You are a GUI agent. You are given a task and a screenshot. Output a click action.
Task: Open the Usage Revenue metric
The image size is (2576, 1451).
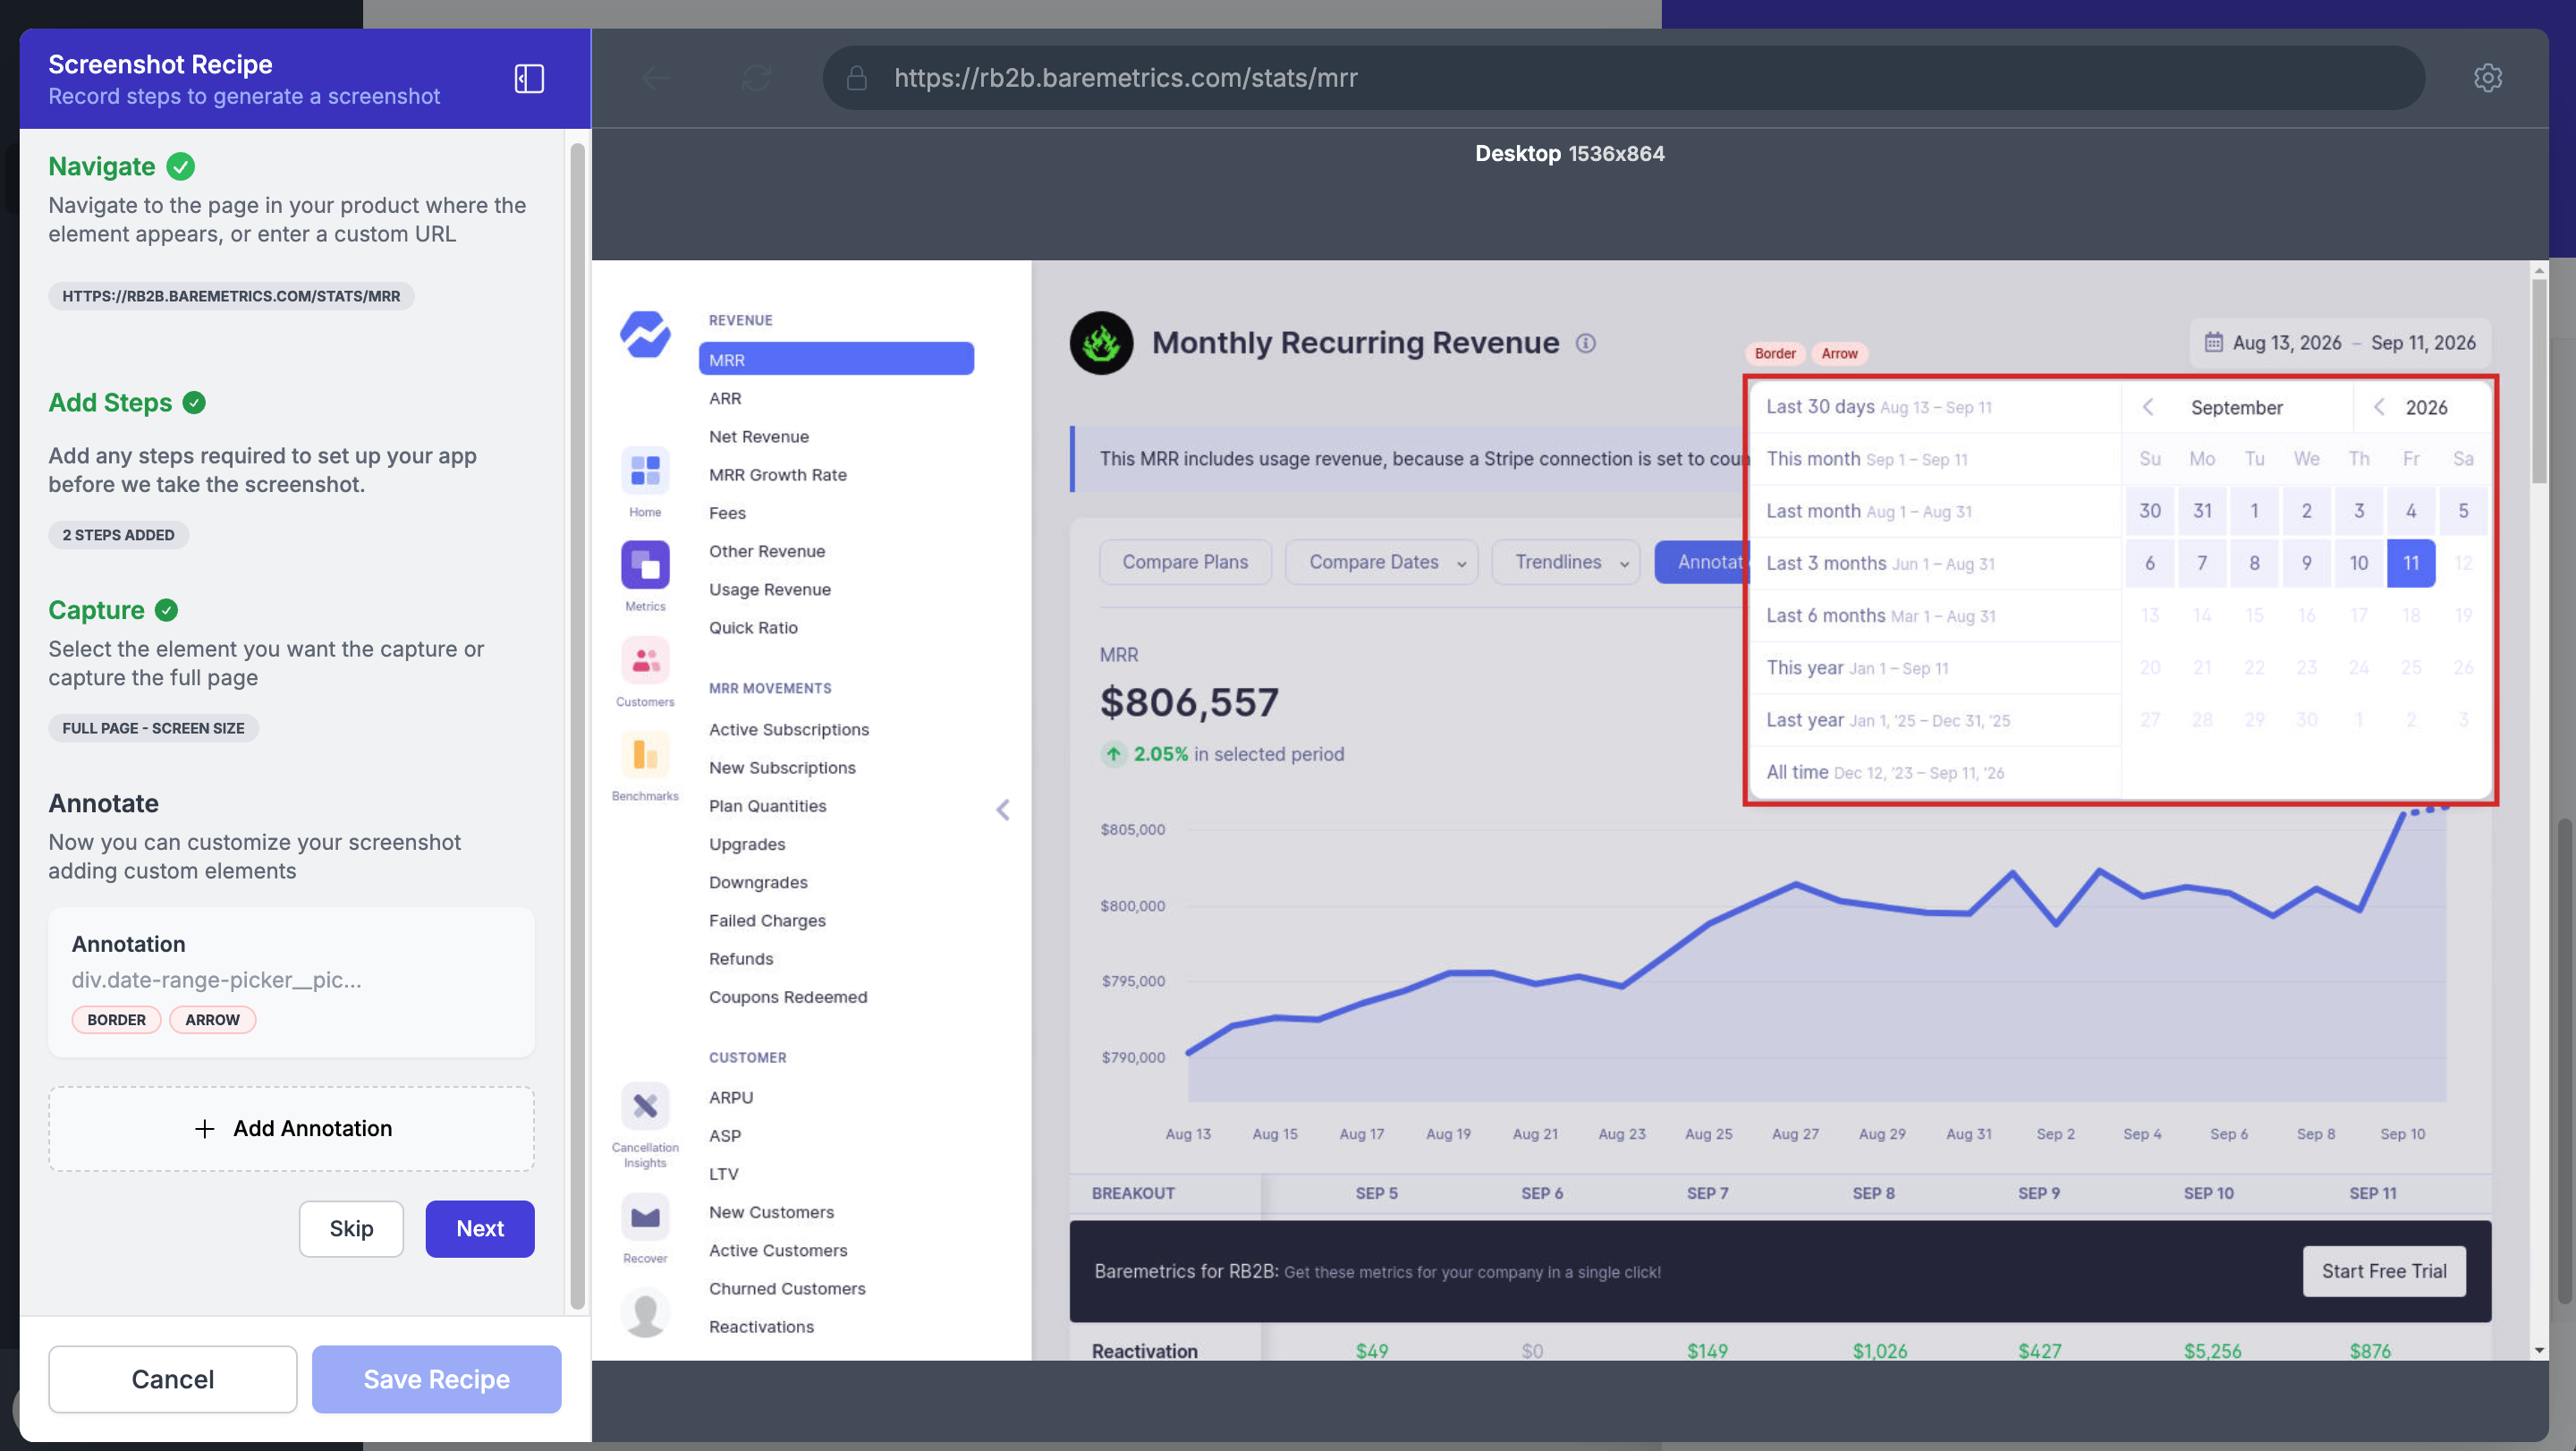point(769,589)
